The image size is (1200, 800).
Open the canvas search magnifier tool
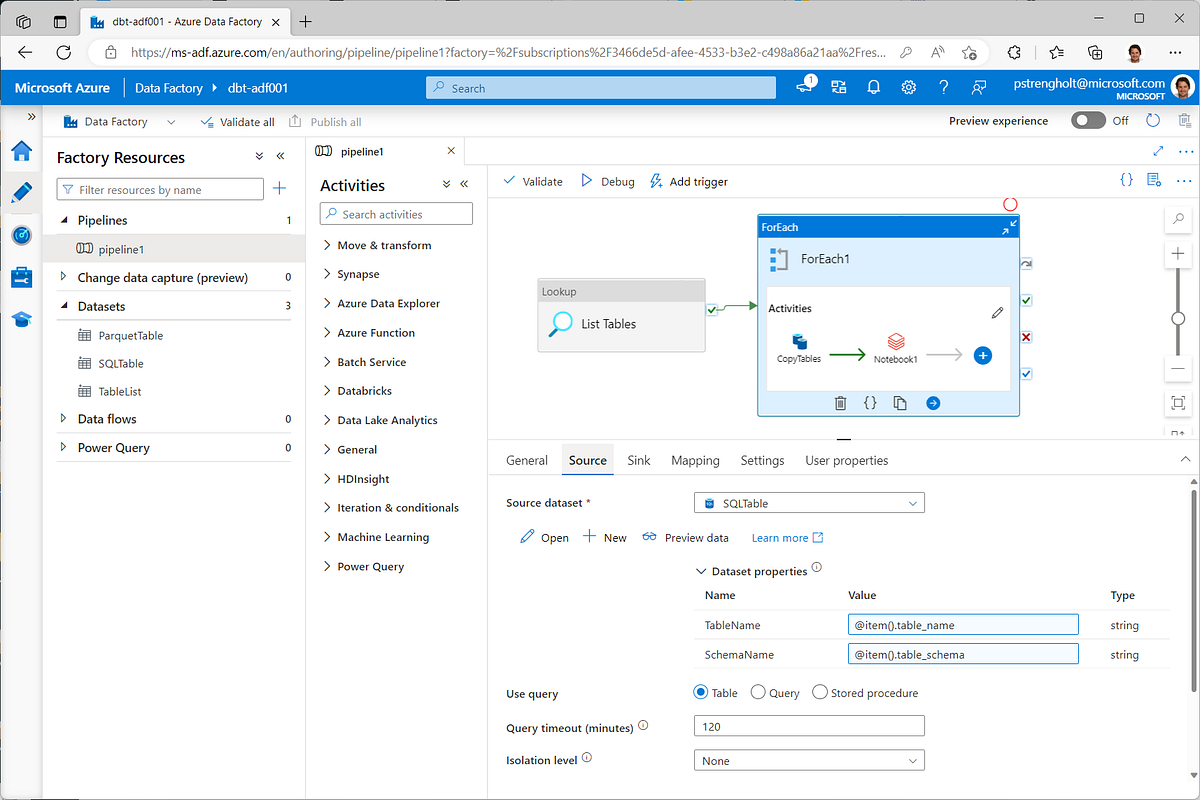pyautogui.click(x=1178, y=218)
